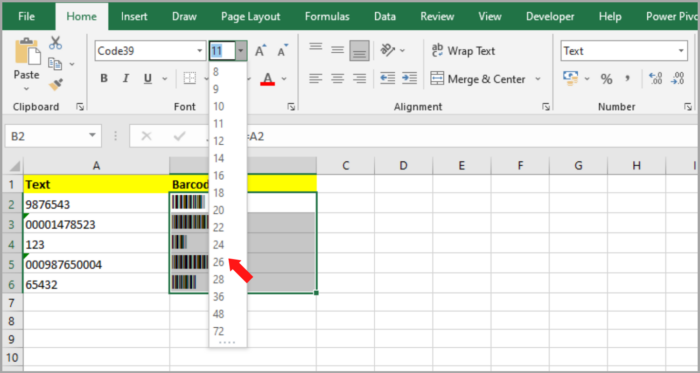Open Number format dialog launcher
The width and height of the screenshot is (700, 373).
(688, 107)
